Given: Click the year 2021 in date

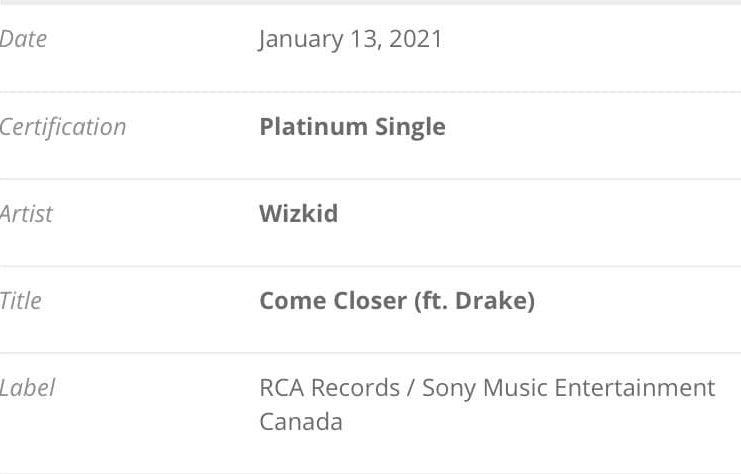Looking at the screenshot, I should pyautogui.click(x=415, y=39).
